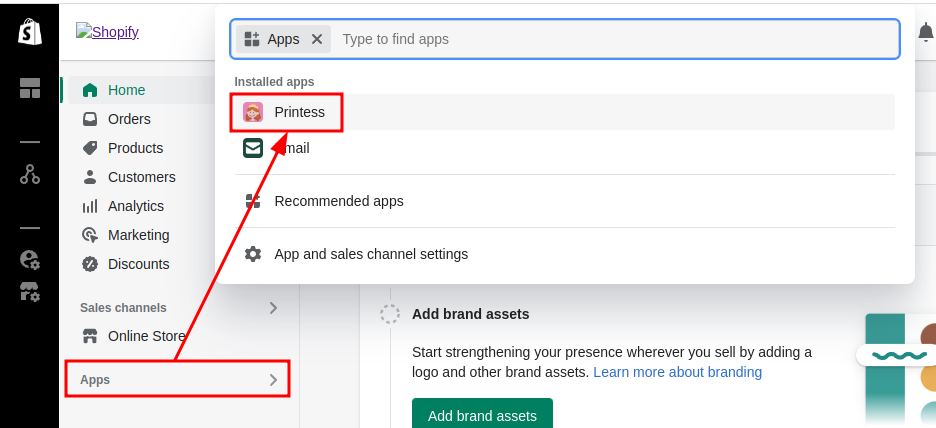Click the Online Store storefront icon
The height and width of the screenshot is (428, 936).
[90, 336]
